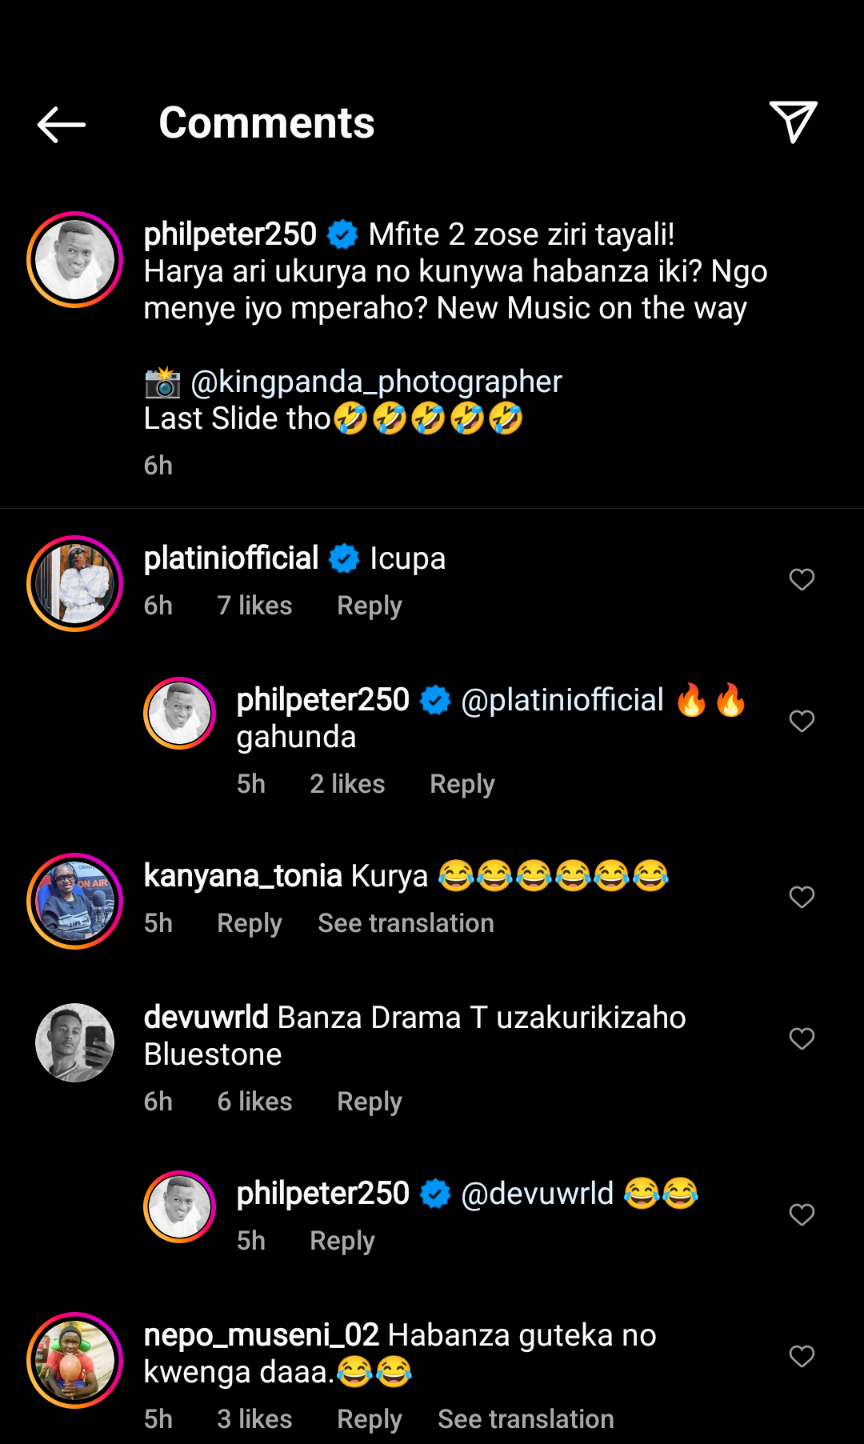Open devuwrld's profile avatar
864x1444 pixels.
(75, 1043)
